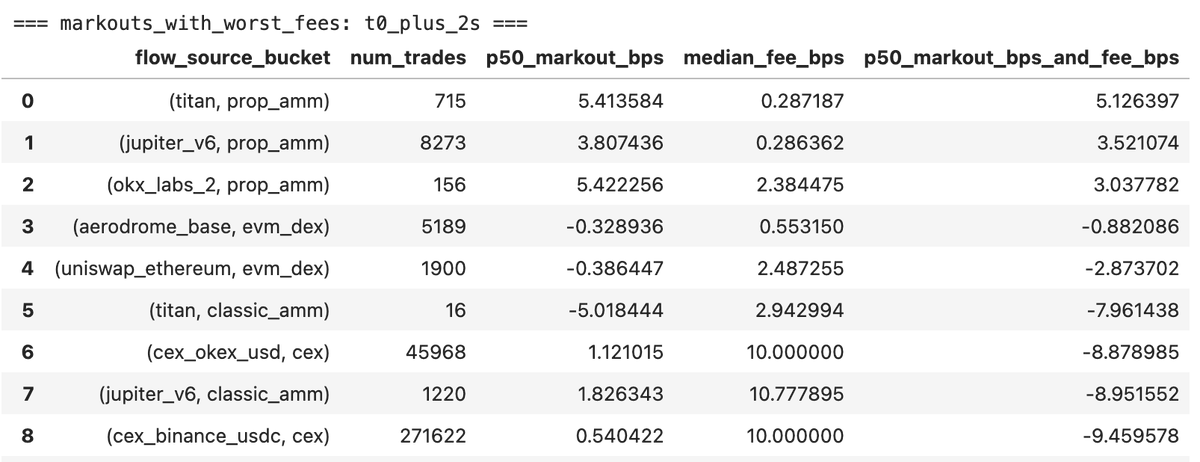This screenshot has height=462, width=1200.
Task: Select cell (okx_labs_2, prop_amm)
Action: [x=218, y=185]
